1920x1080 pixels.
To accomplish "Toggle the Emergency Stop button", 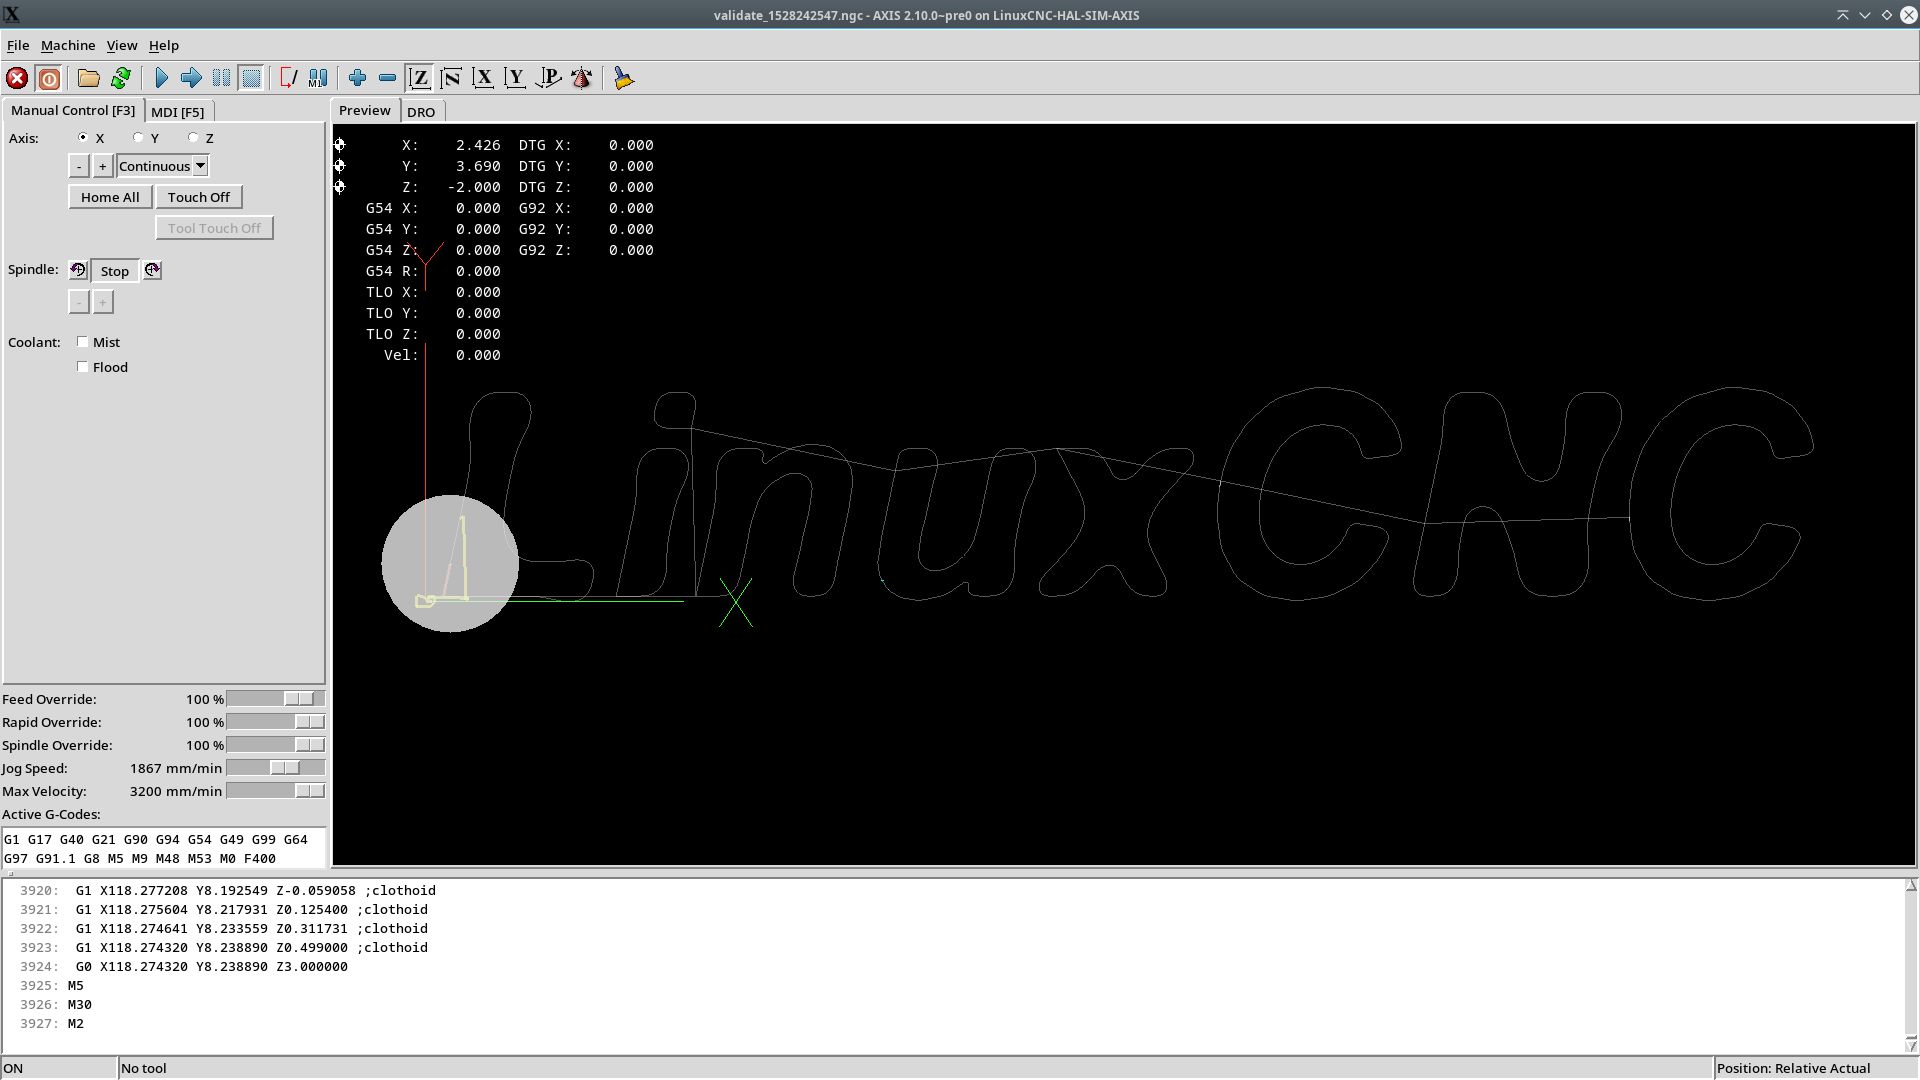I will pos(17,78).
